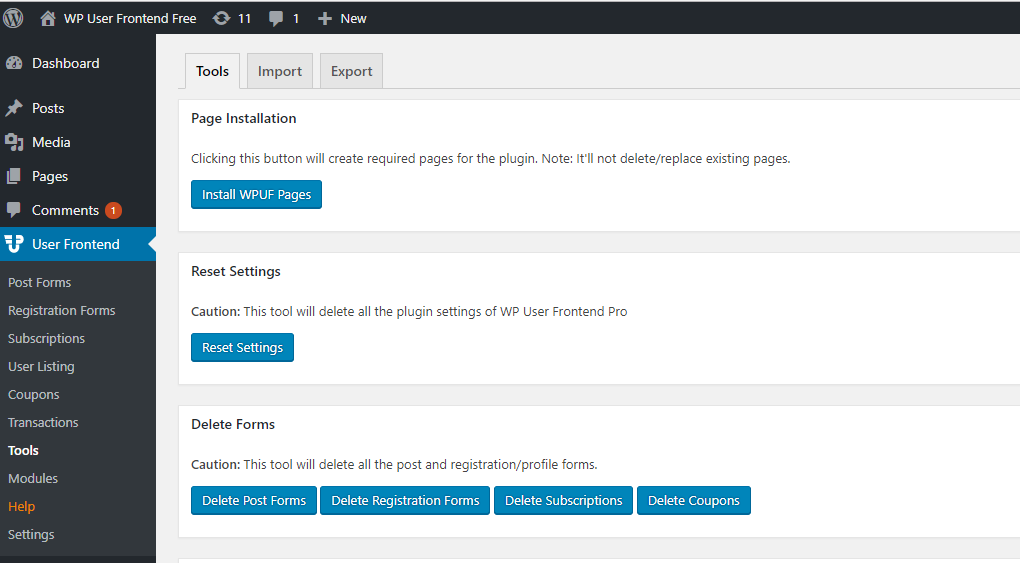Click the Delete Subscriptions button
The height and width of the screenshot is (563, 1020).
click(x=563, y=501)
